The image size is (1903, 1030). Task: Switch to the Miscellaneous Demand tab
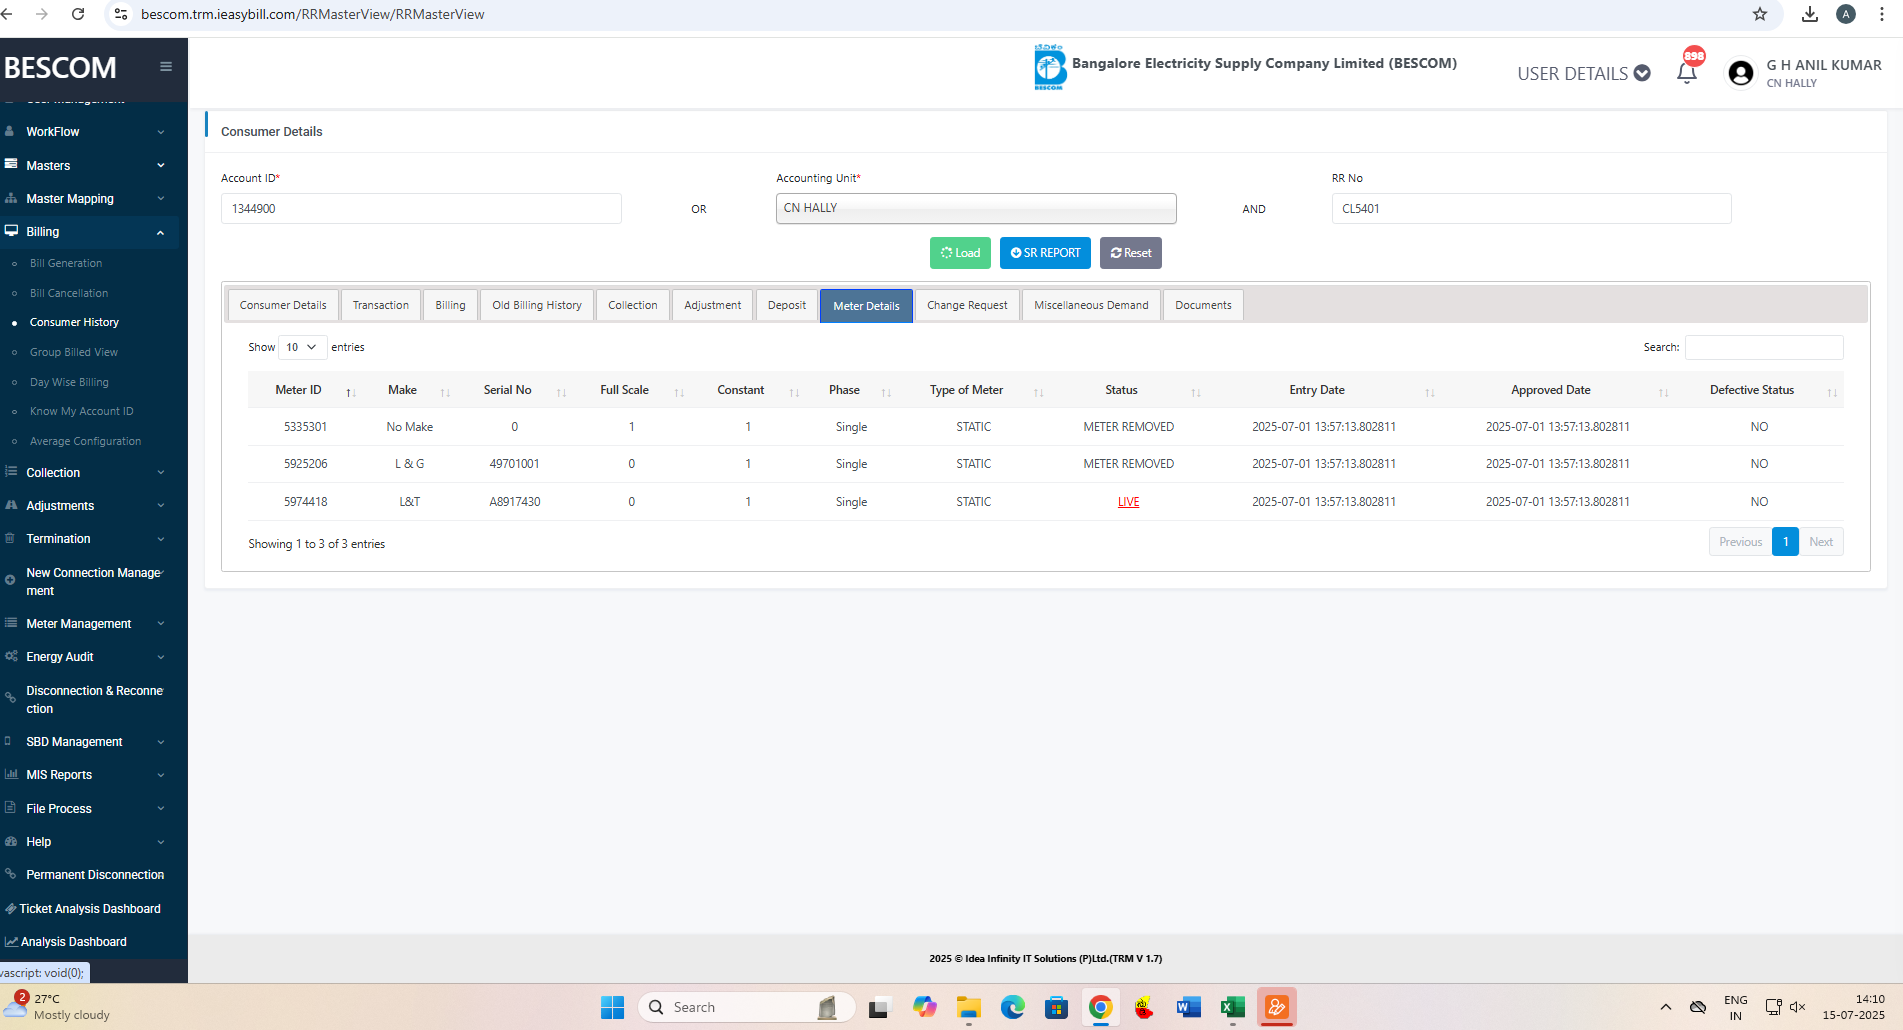(1091, 305)
